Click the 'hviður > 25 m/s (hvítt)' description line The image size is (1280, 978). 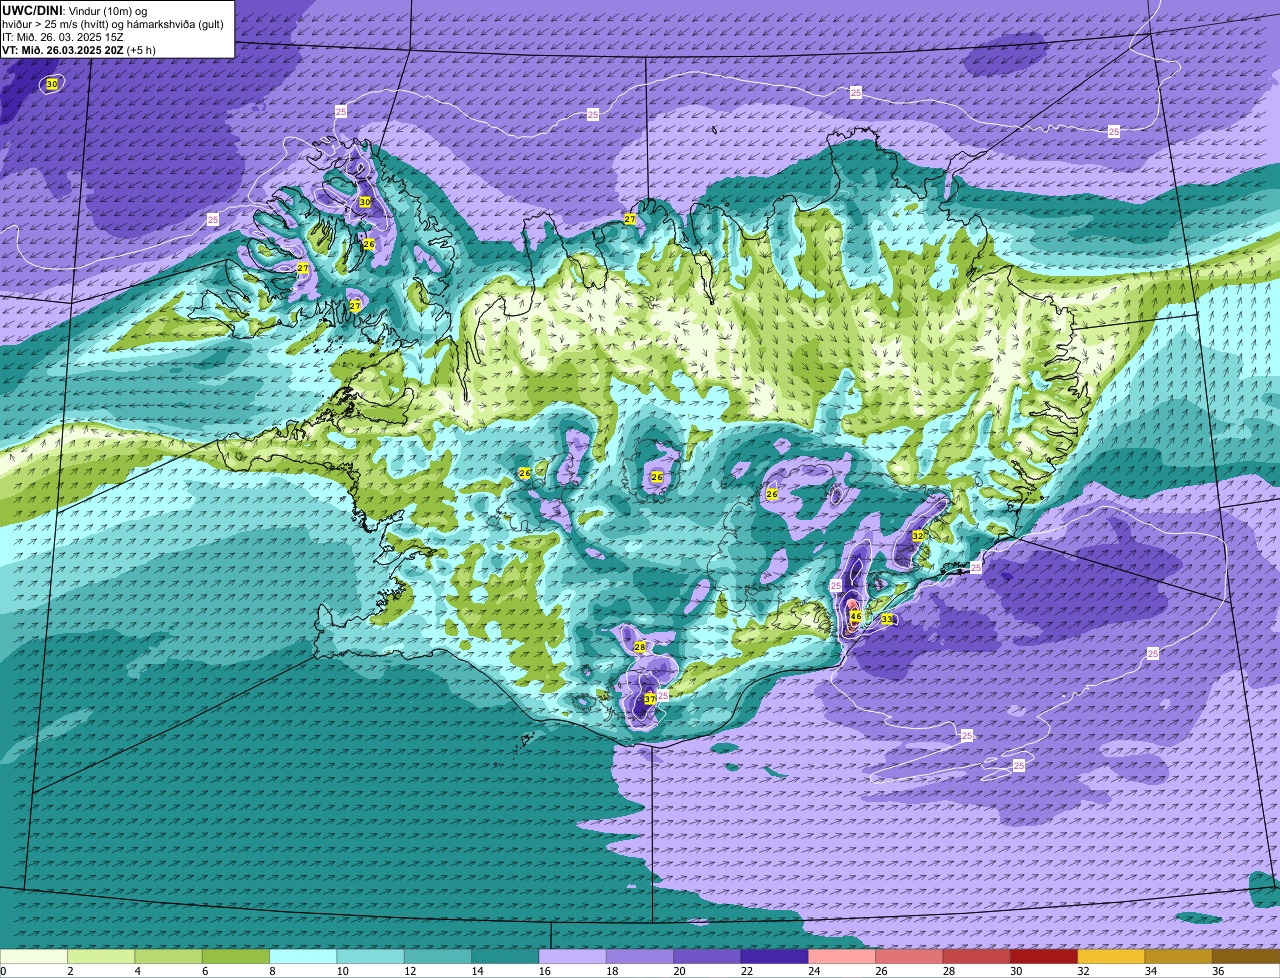(113, 24)
